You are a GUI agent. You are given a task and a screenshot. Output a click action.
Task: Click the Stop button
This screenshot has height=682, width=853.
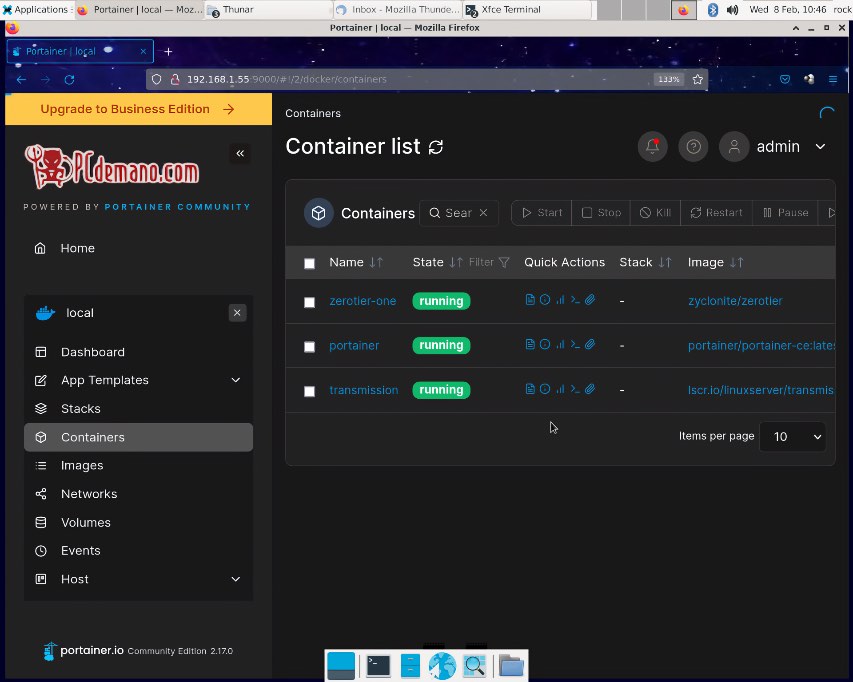[601, 213]
